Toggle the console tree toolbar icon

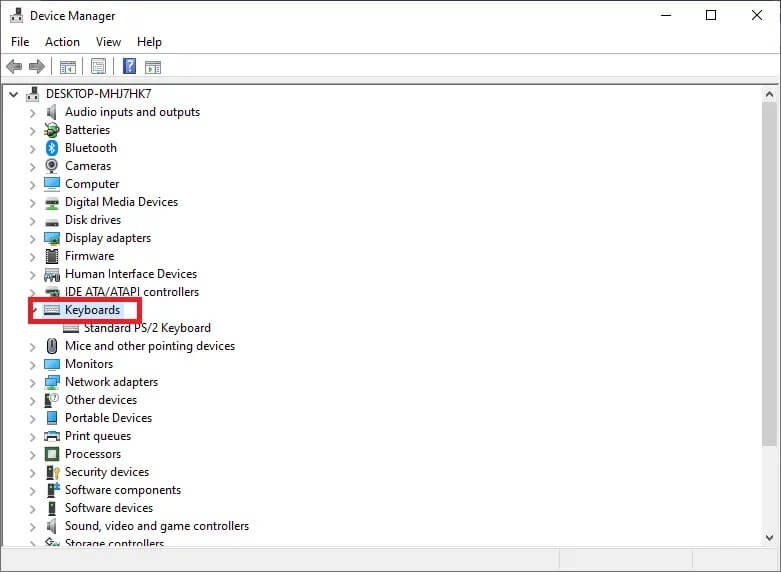pyautogui.click(x=68, y=66)
